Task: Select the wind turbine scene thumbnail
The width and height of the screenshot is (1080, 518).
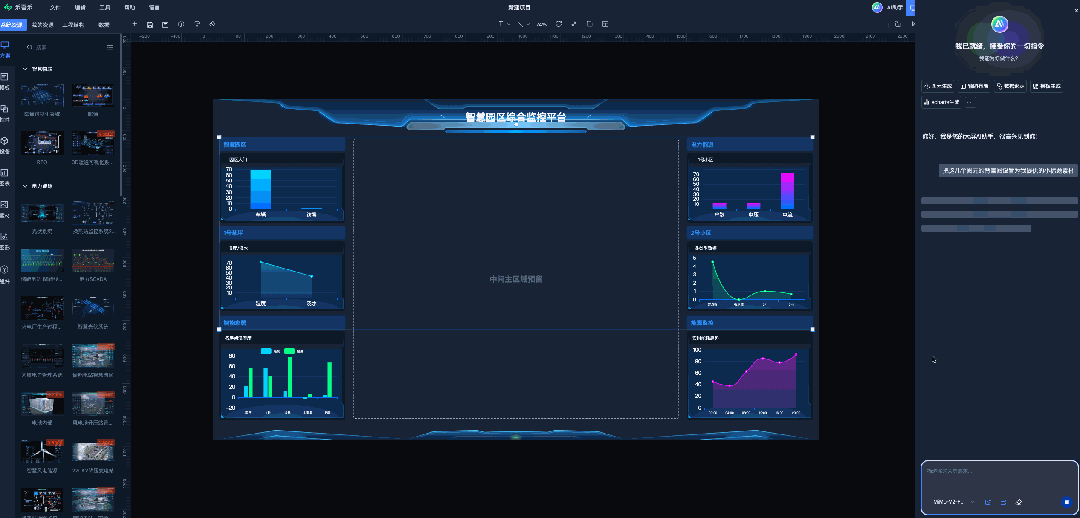Action: pos(43,452)
